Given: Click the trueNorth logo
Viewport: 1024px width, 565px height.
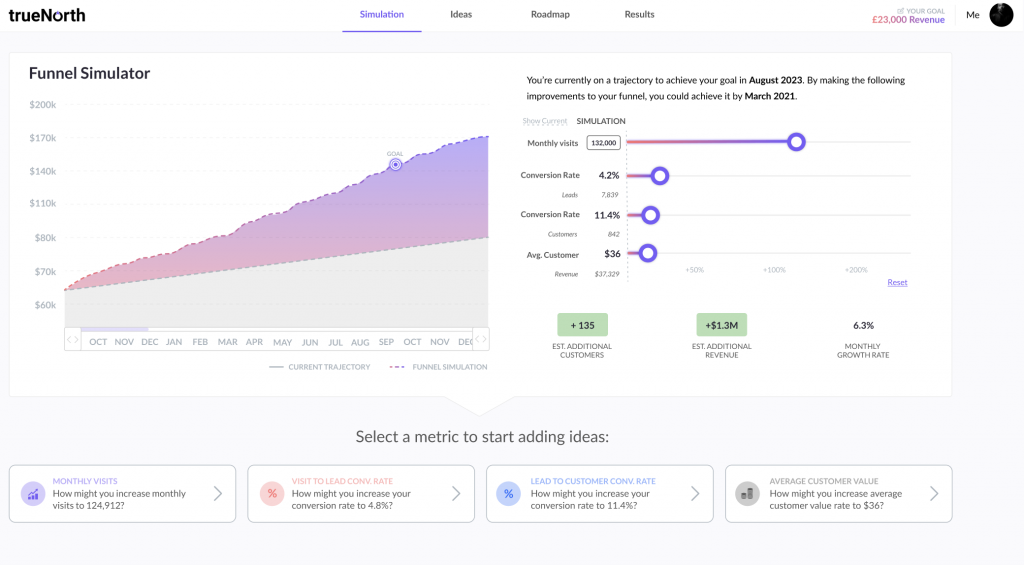Looking at the screenshot, I should [47, 15].
